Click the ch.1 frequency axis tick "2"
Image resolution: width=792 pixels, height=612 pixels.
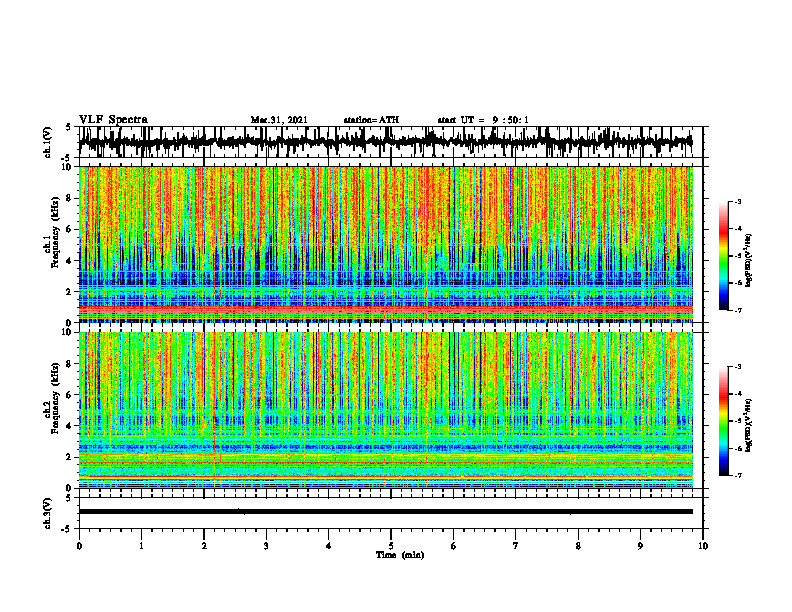pyautogui.click(x=70, y=292)
